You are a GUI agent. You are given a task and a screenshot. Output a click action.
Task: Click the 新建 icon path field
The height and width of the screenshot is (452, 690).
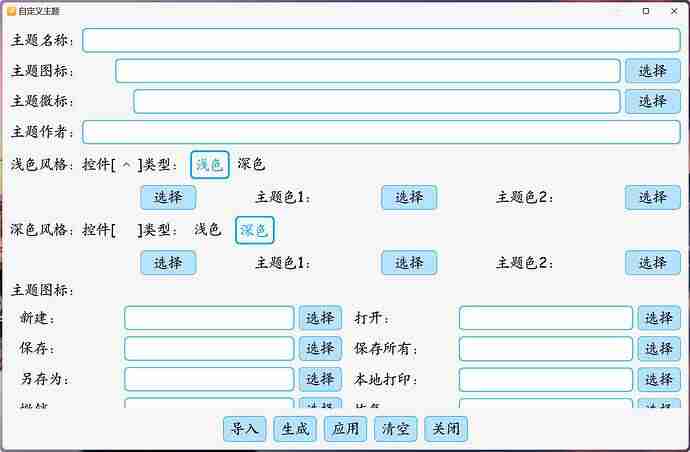209,318
